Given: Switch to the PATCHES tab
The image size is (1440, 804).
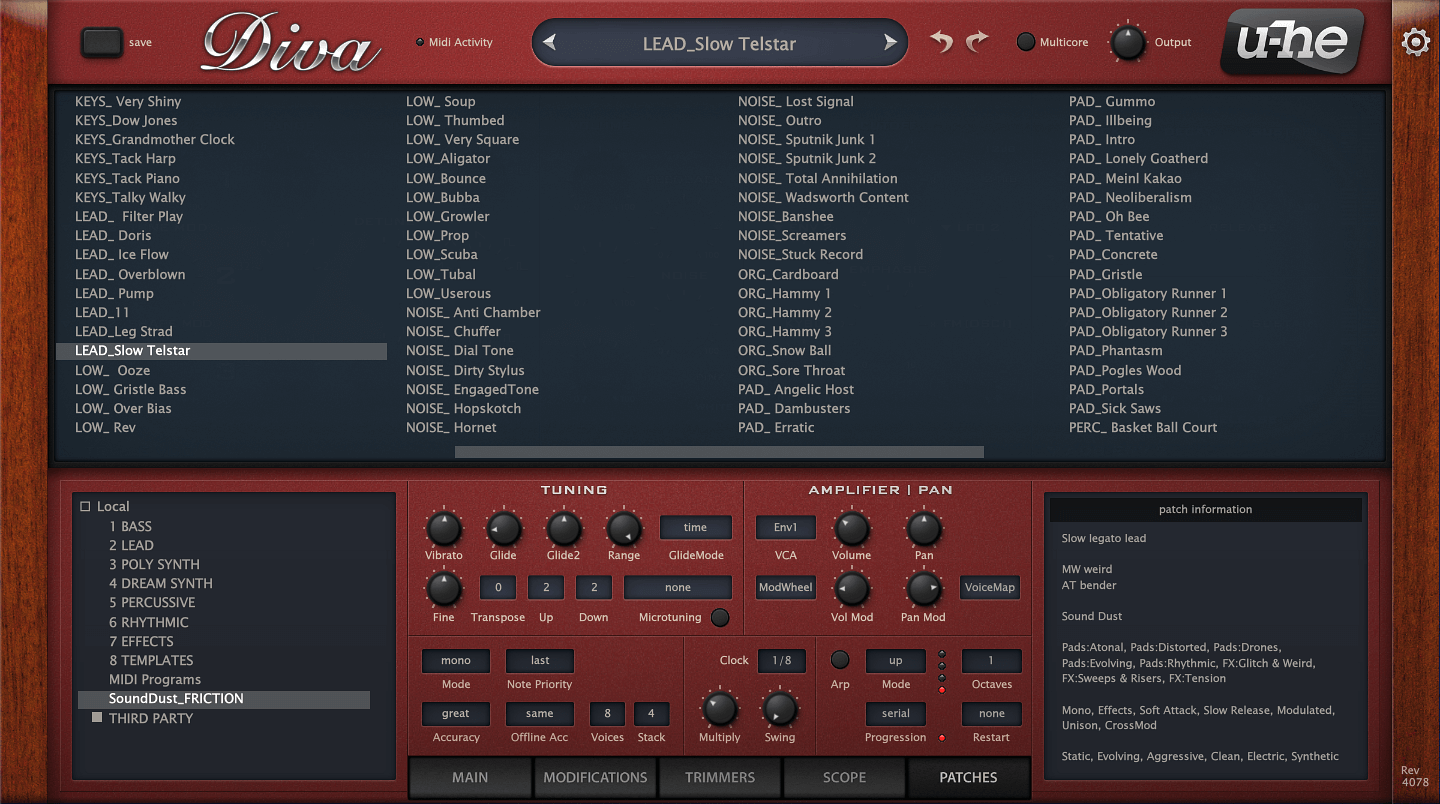Looking at the screenshot, I should pos(968,777).
